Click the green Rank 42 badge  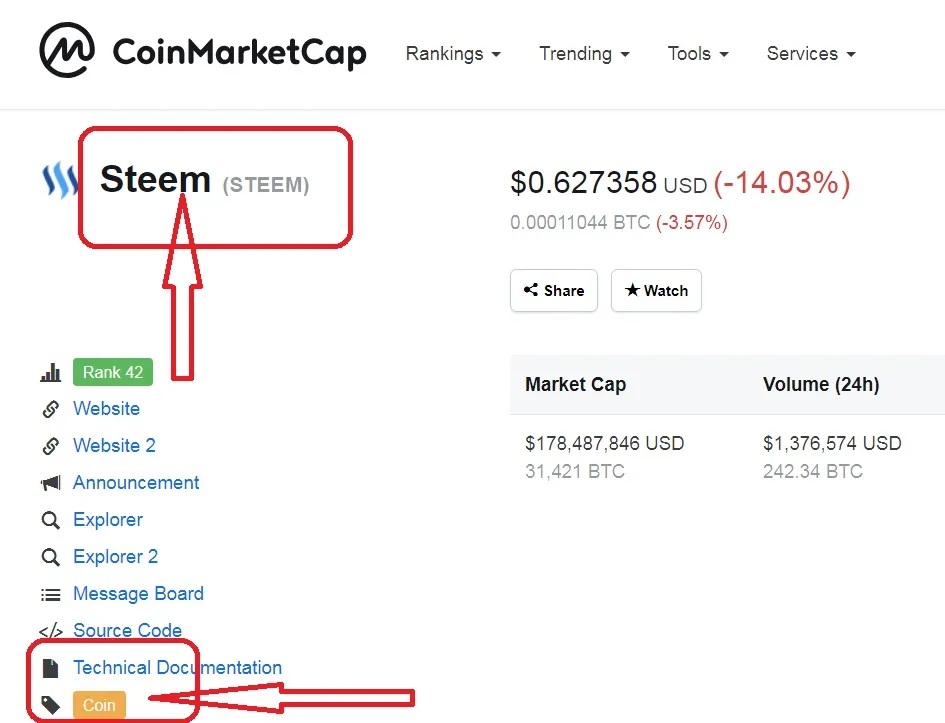pos(113,372)
